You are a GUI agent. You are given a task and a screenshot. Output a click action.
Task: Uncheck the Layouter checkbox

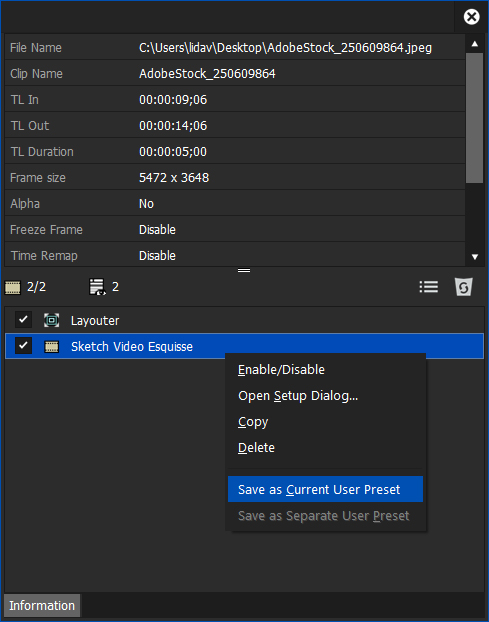tap(23, 320)
